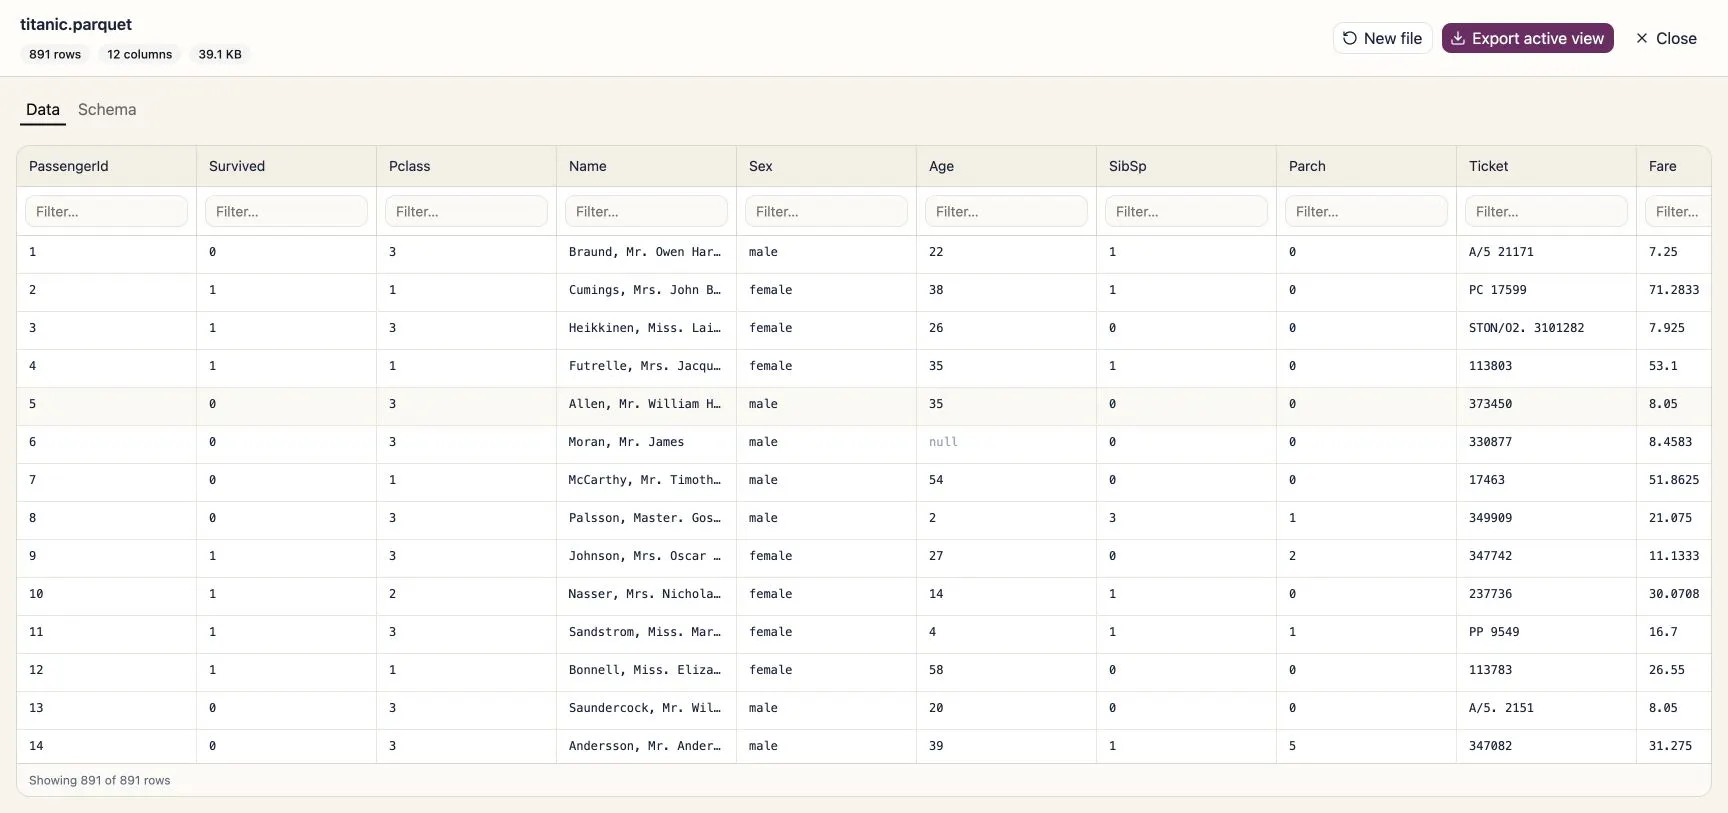Click the SibSp column header
1728x813 pixels.
[x=1187, y=166]
